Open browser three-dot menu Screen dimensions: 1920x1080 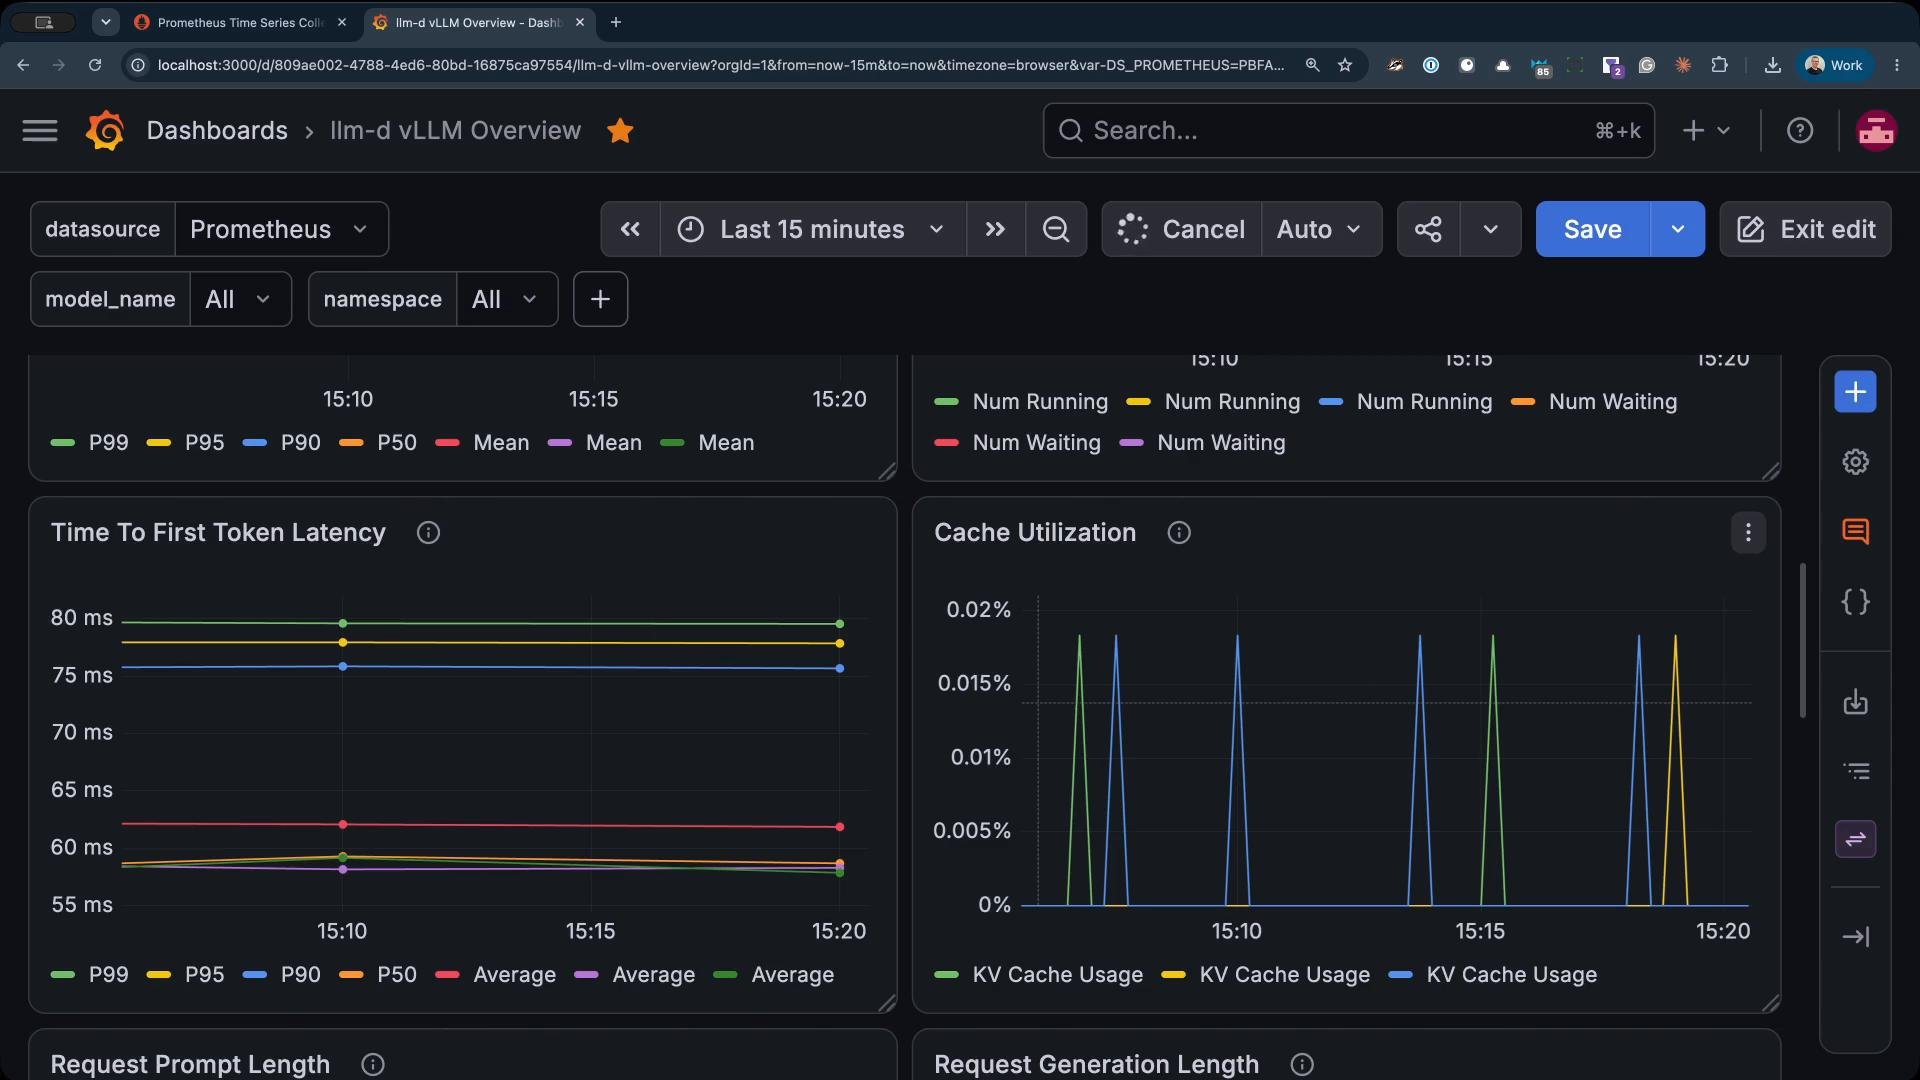click(x=1897, y=65)
